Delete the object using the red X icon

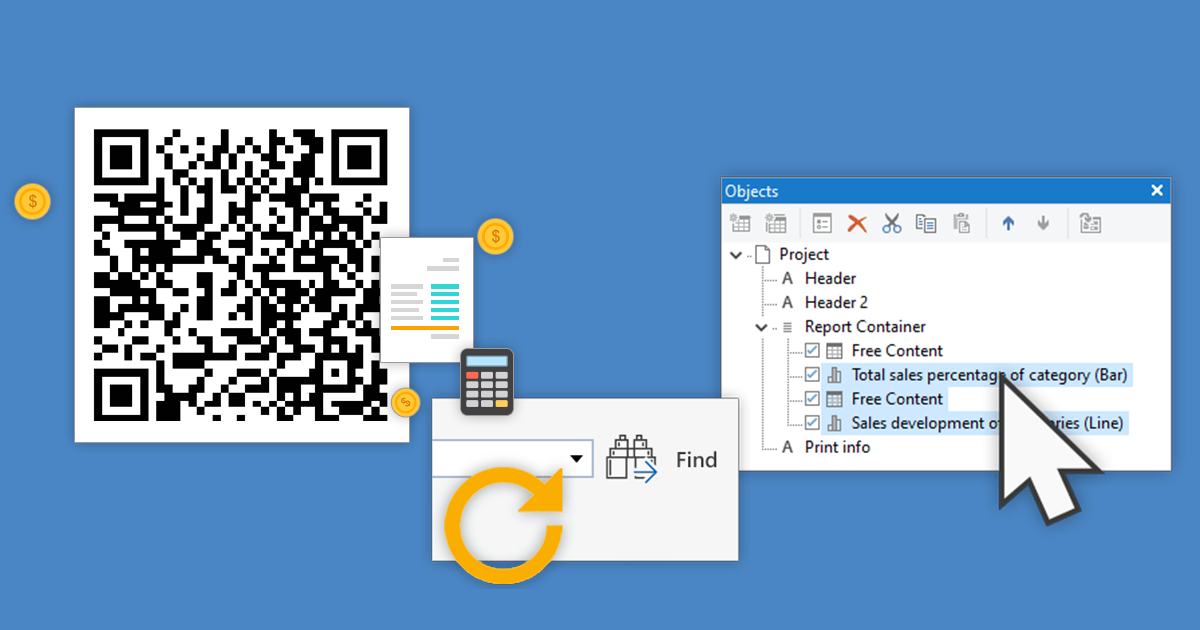(x=857, y=224)
